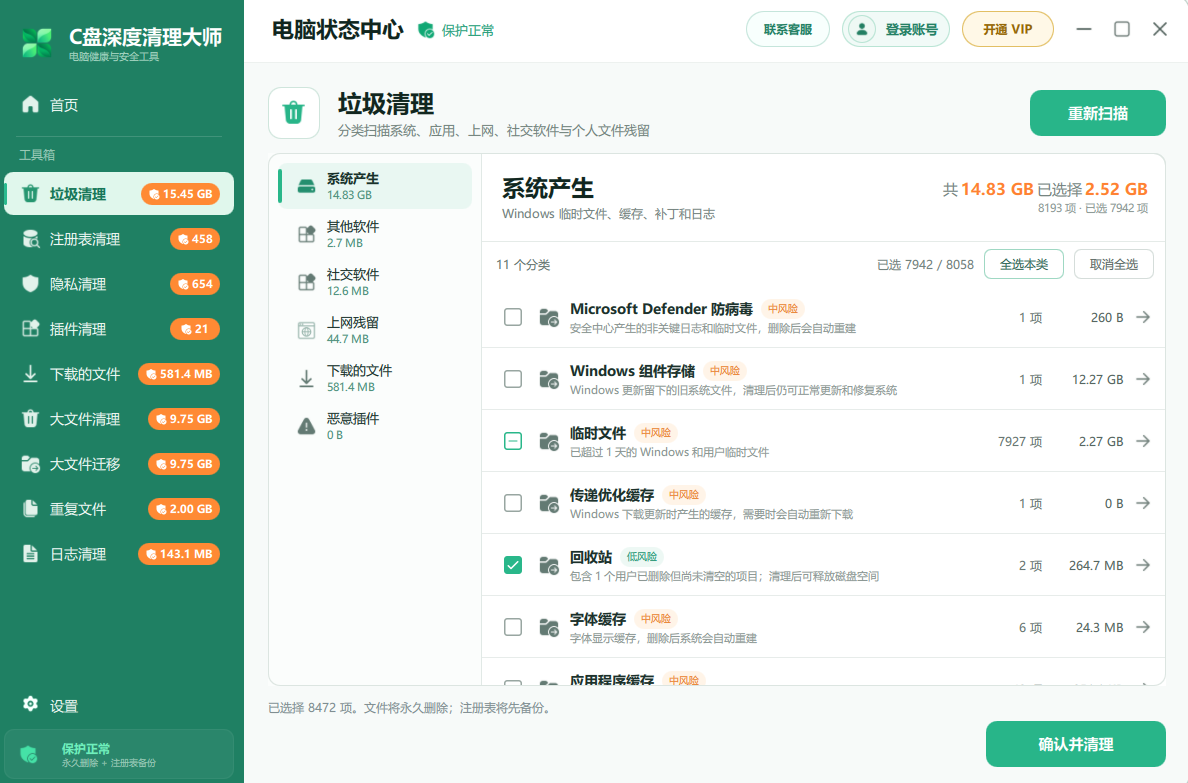Click the 重新扫描 button

click(1097, 113)
